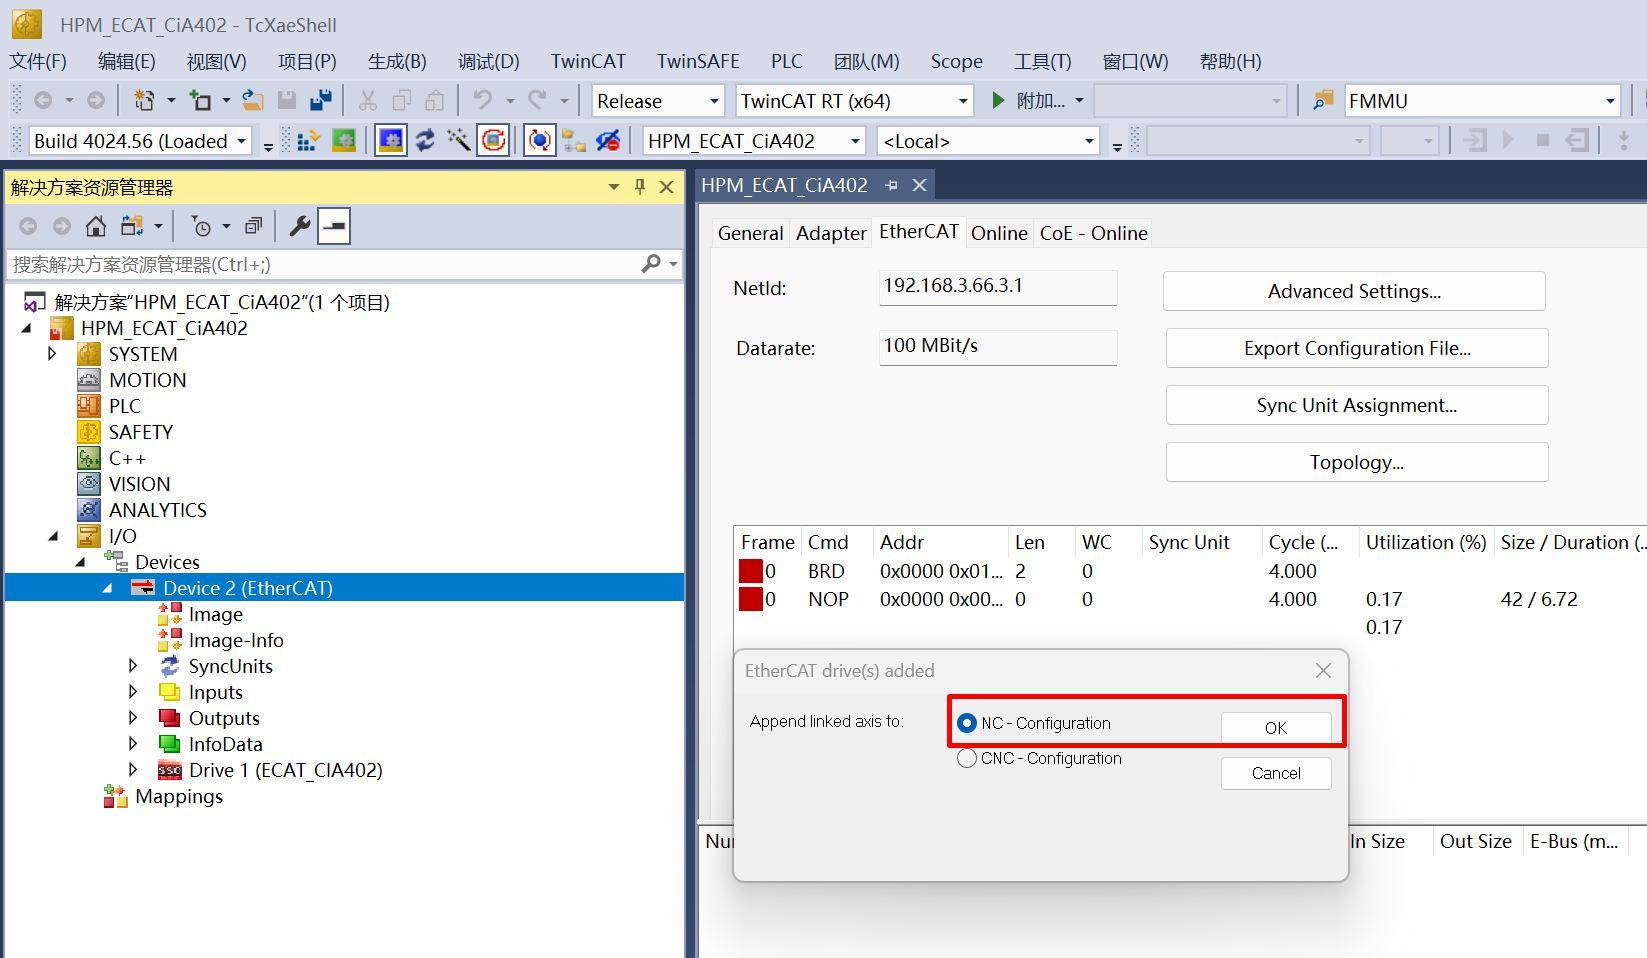Click the Activate Configuration icon
Viewport: 1647px width, 958px height.
308,140
